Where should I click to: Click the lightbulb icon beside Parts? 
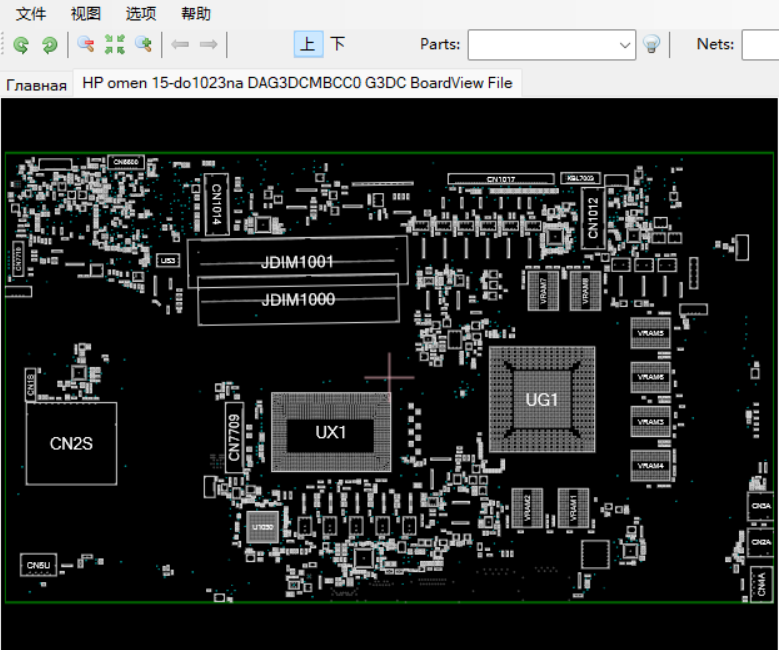(x=651, y=45)
